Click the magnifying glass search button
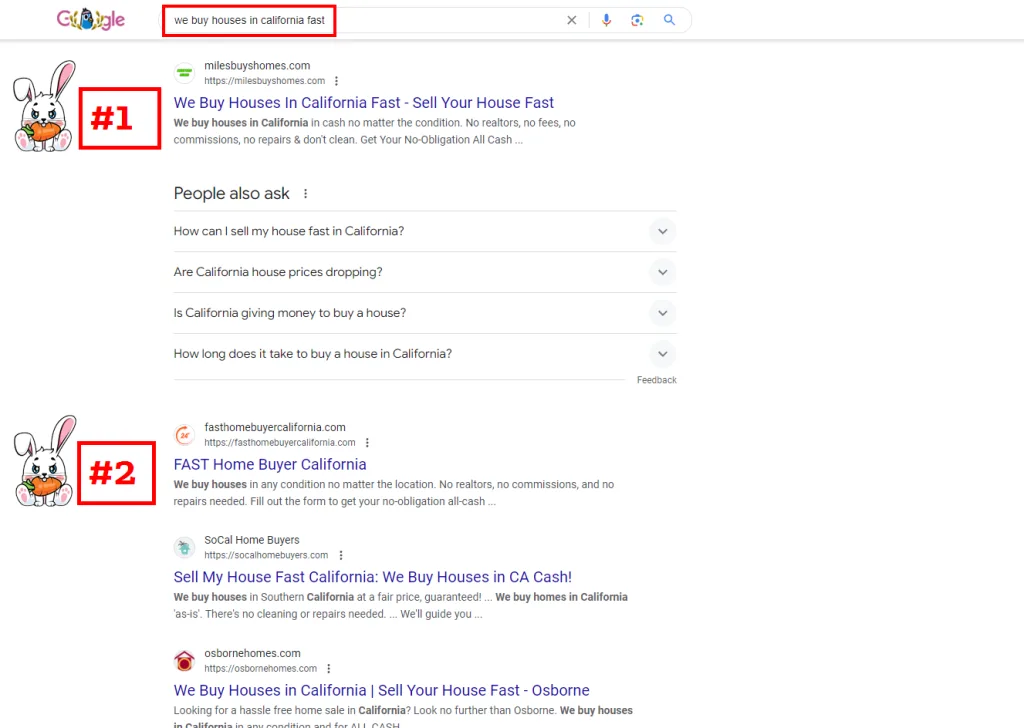The image size is (1024, 728). click(670, 20)
